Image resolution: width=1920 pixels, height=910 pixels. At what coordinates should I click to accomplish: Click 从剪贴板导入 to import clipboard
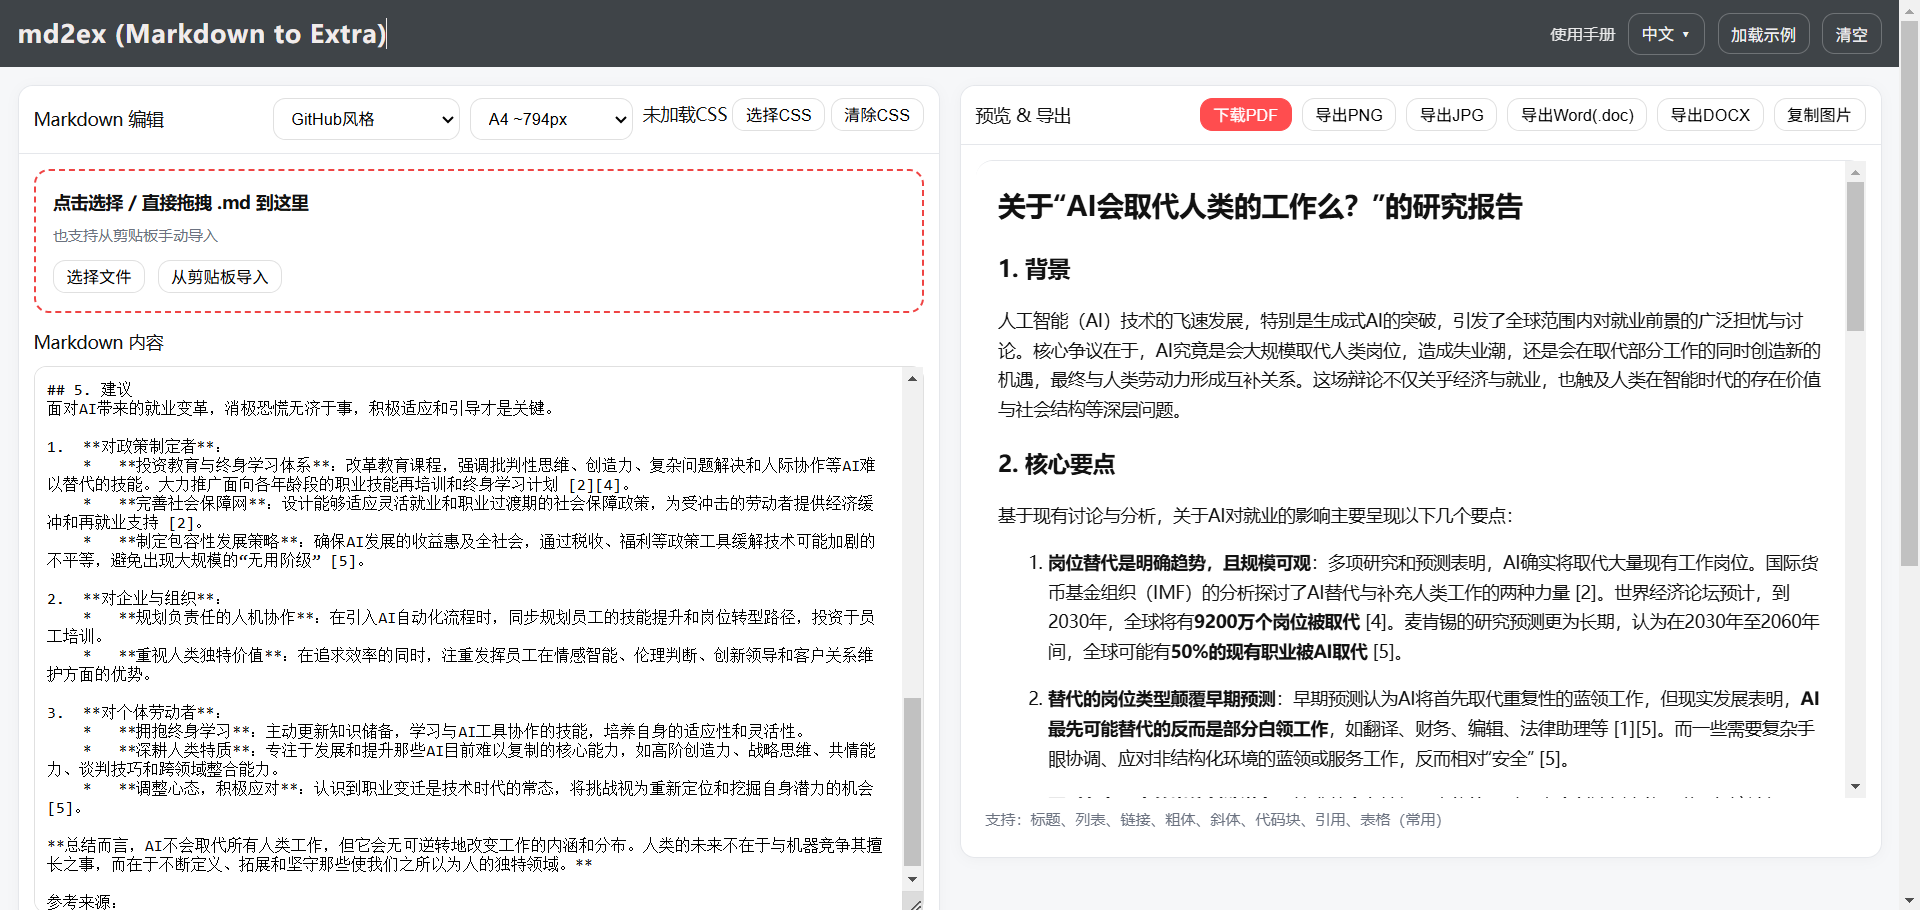click(x=219, y=277)
